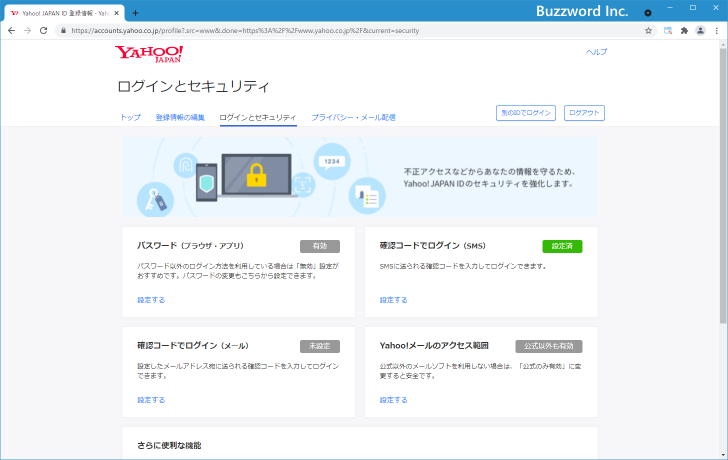Click the browser forward arrow
The image size is (728, 460).
27,31
